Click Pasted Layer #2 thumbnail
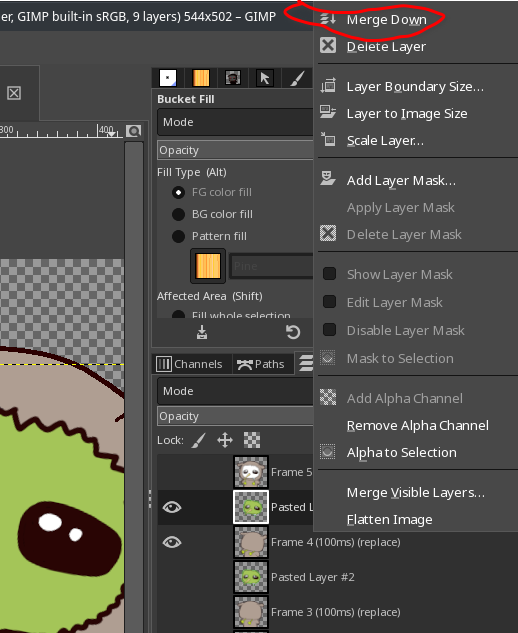Image resolution: width=518 pixels, height=633 pixels. click(x=251, y=577)
